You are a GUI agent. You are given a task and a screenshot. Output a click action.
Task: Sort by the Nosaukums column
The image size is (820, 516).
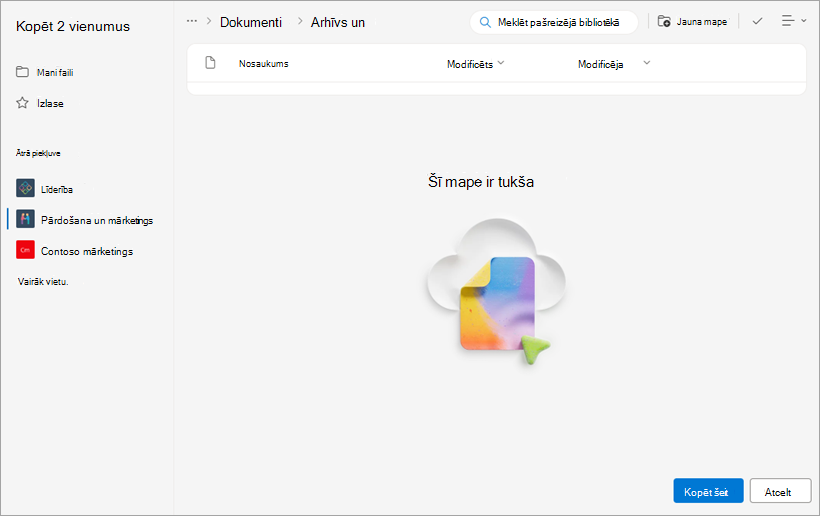pos(264,64)
